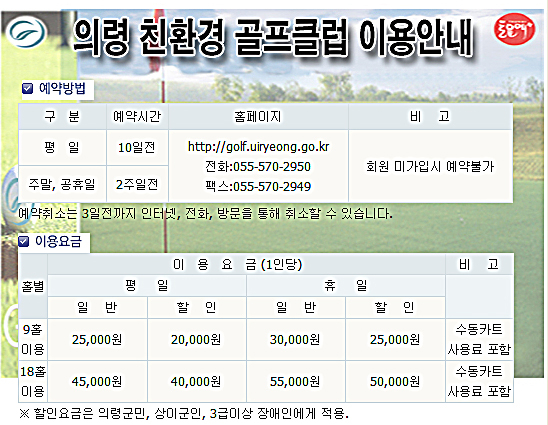Click the fax number 055-570-2949
Viewport: 548px width, 425px height.
(x=272, y=186)
